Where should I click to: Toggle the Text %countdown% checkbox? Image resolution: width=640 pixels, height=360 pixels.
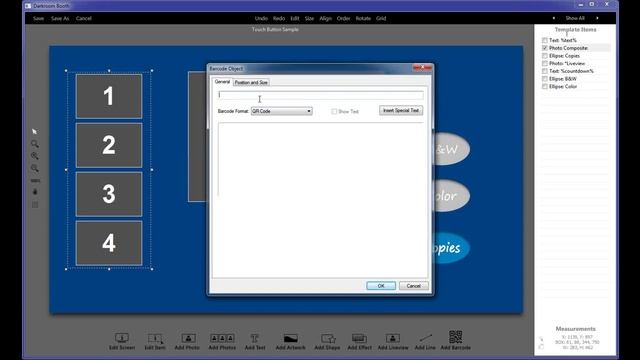(544, 71)
